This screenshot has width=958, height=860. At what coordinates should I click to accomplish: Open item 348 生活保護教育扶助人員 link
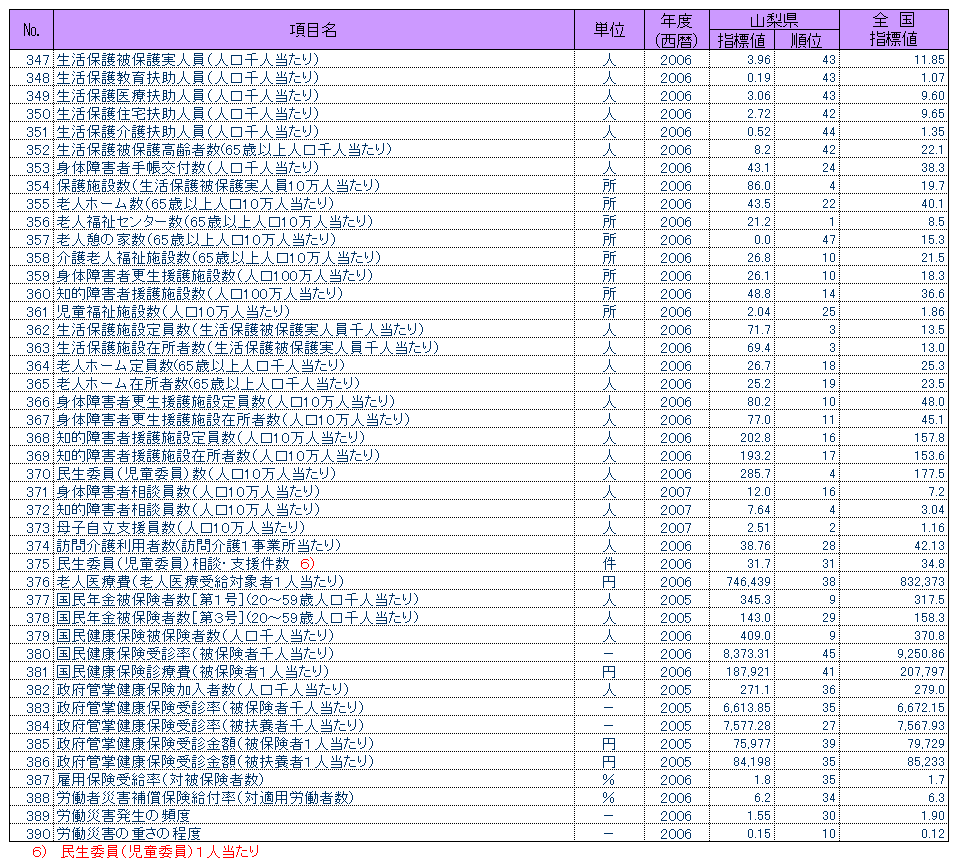coord(188,78)
